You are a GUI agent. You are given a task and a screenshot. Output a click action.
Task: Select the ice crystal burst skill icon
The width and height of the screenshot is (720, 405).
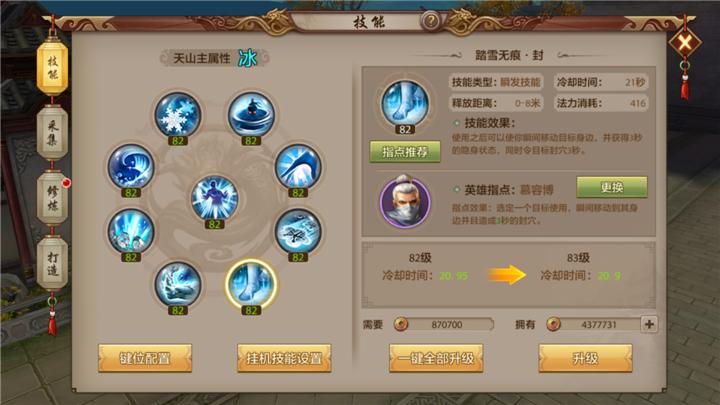(131, 231)
